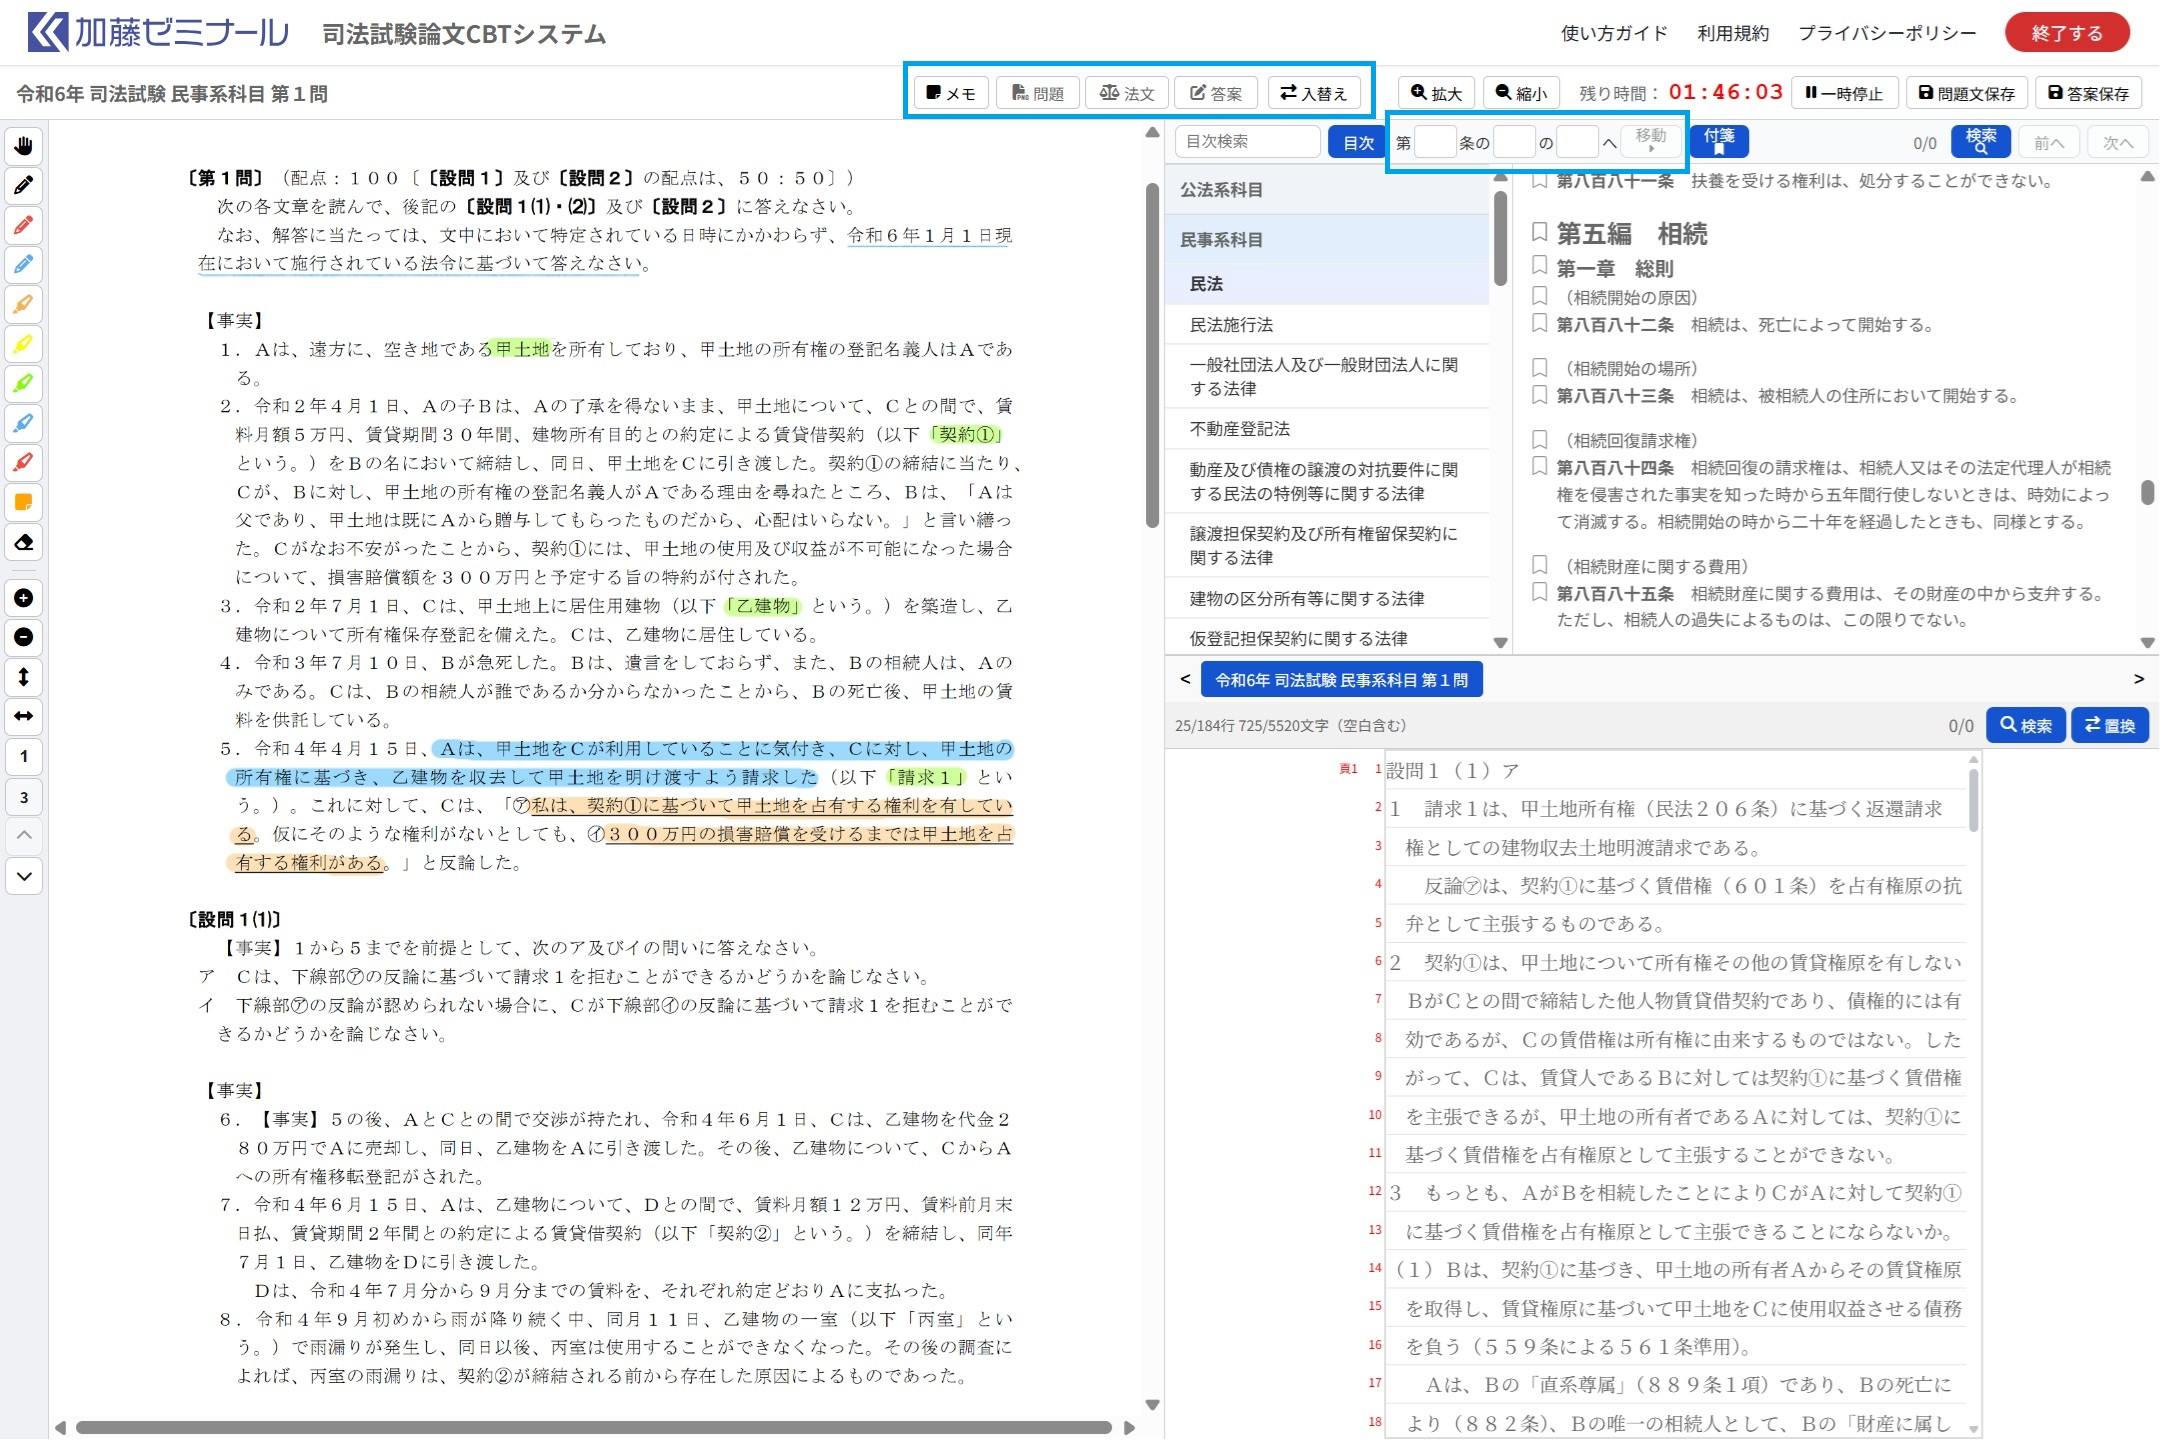Toggle bookmark for 第五編 相続 heading

point(1540,233)
